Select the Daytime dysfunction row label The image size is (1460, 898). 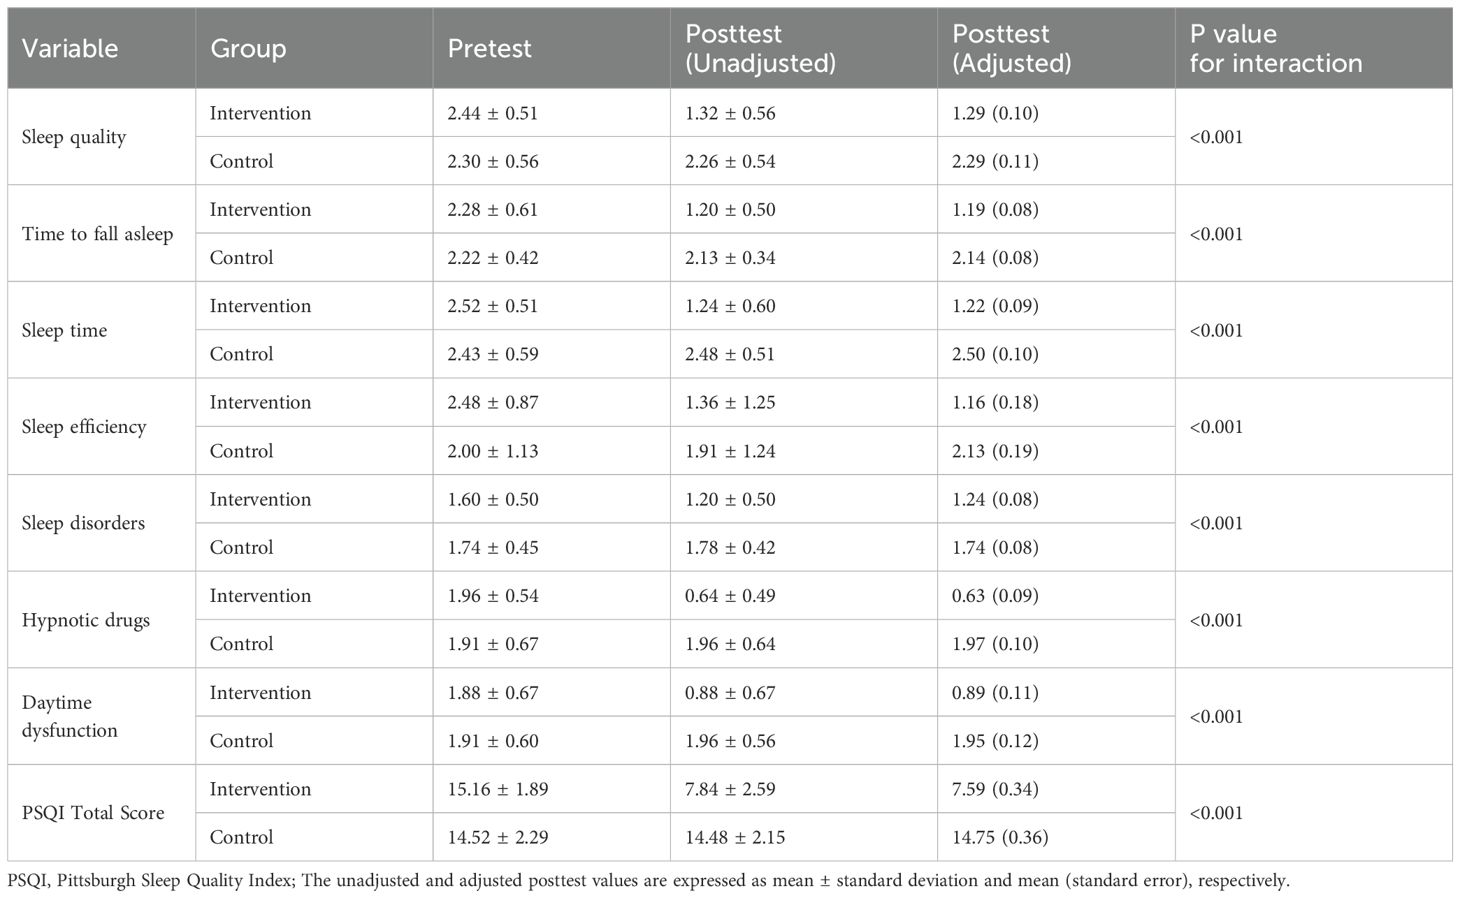click(70, 716)
